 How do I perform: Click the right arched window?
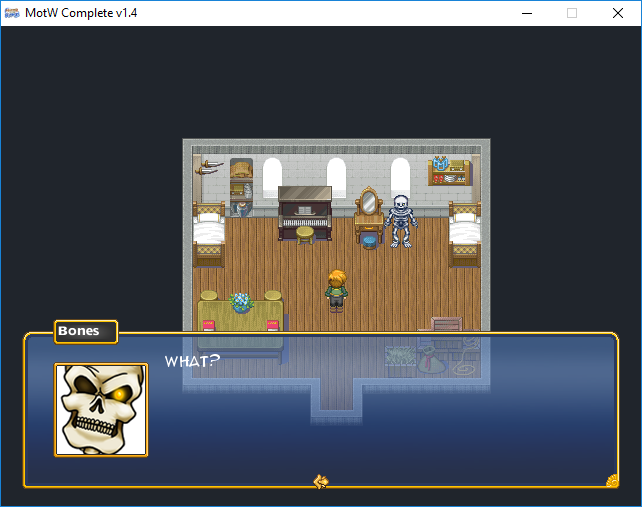point(400,176)
